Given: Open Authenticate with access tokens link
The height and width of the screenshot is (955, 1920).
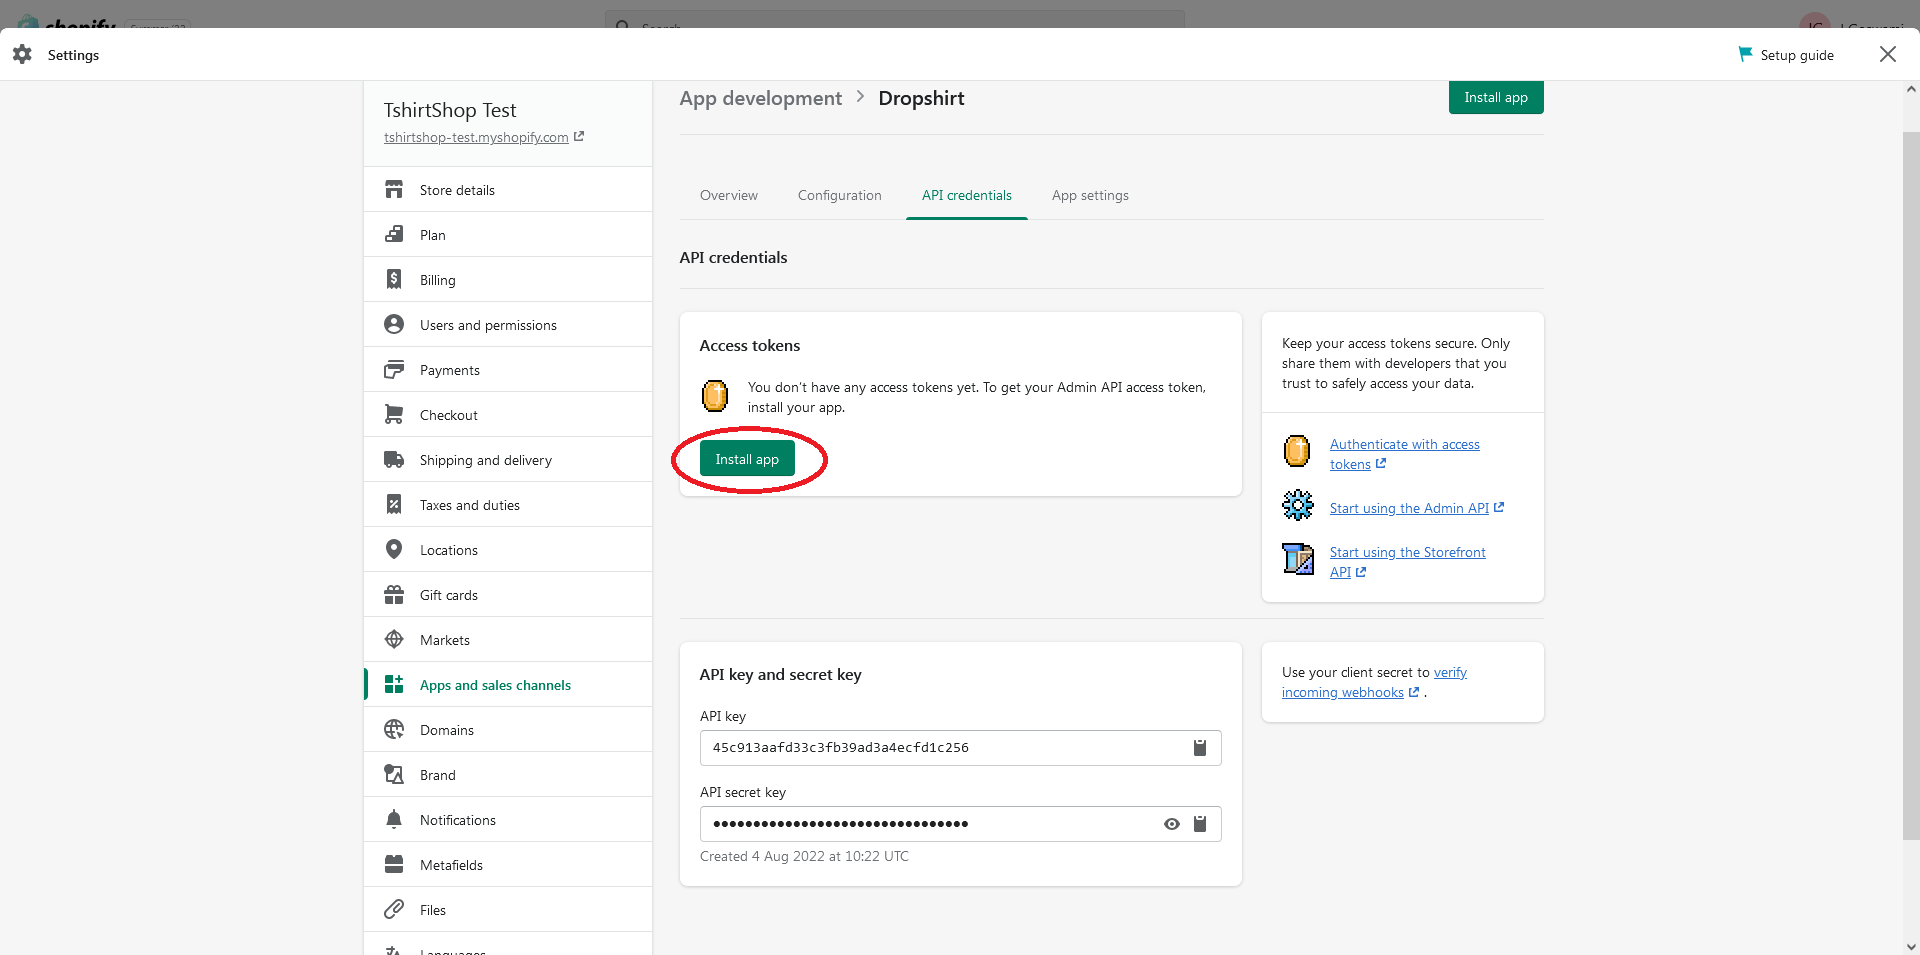Looking at the screenshot, I should click(x=1404, y=454).
